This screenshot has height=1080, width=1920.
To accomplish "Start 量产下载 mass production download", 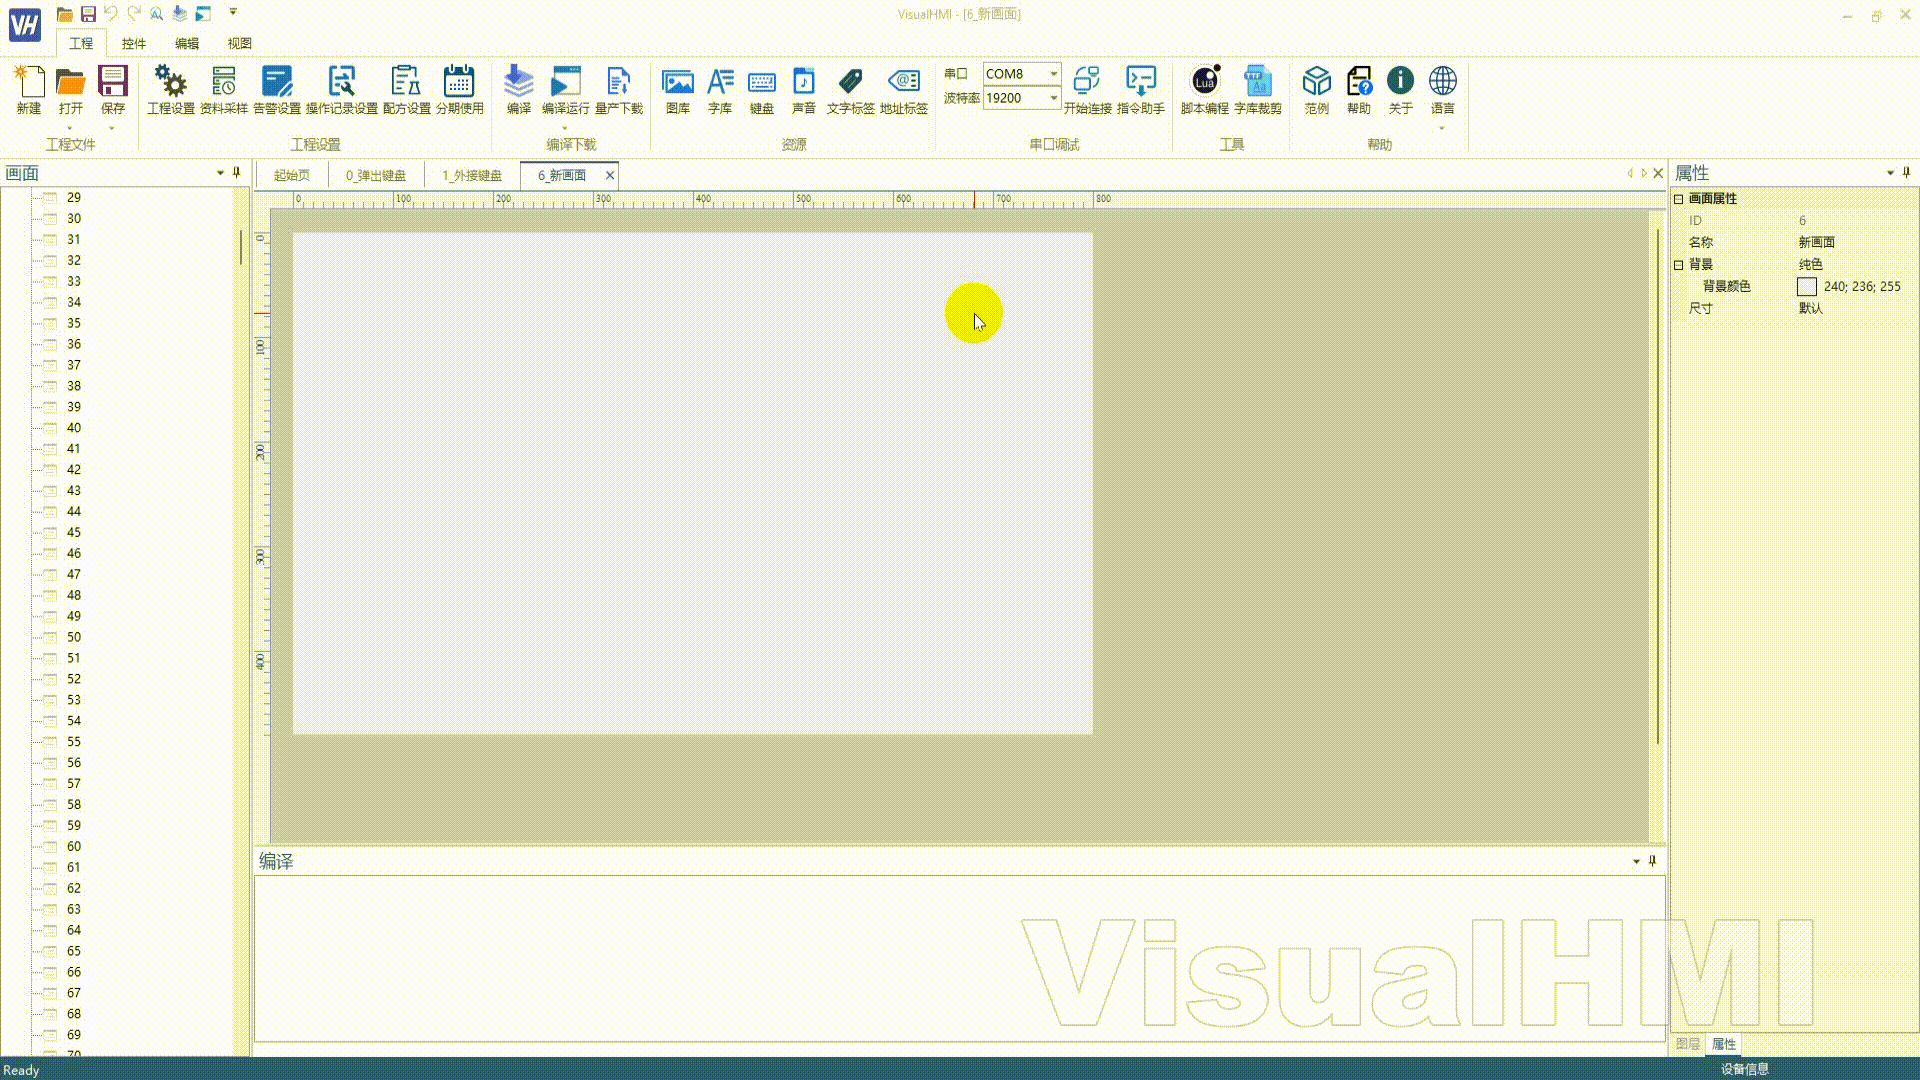I will (x=619, y=90).
